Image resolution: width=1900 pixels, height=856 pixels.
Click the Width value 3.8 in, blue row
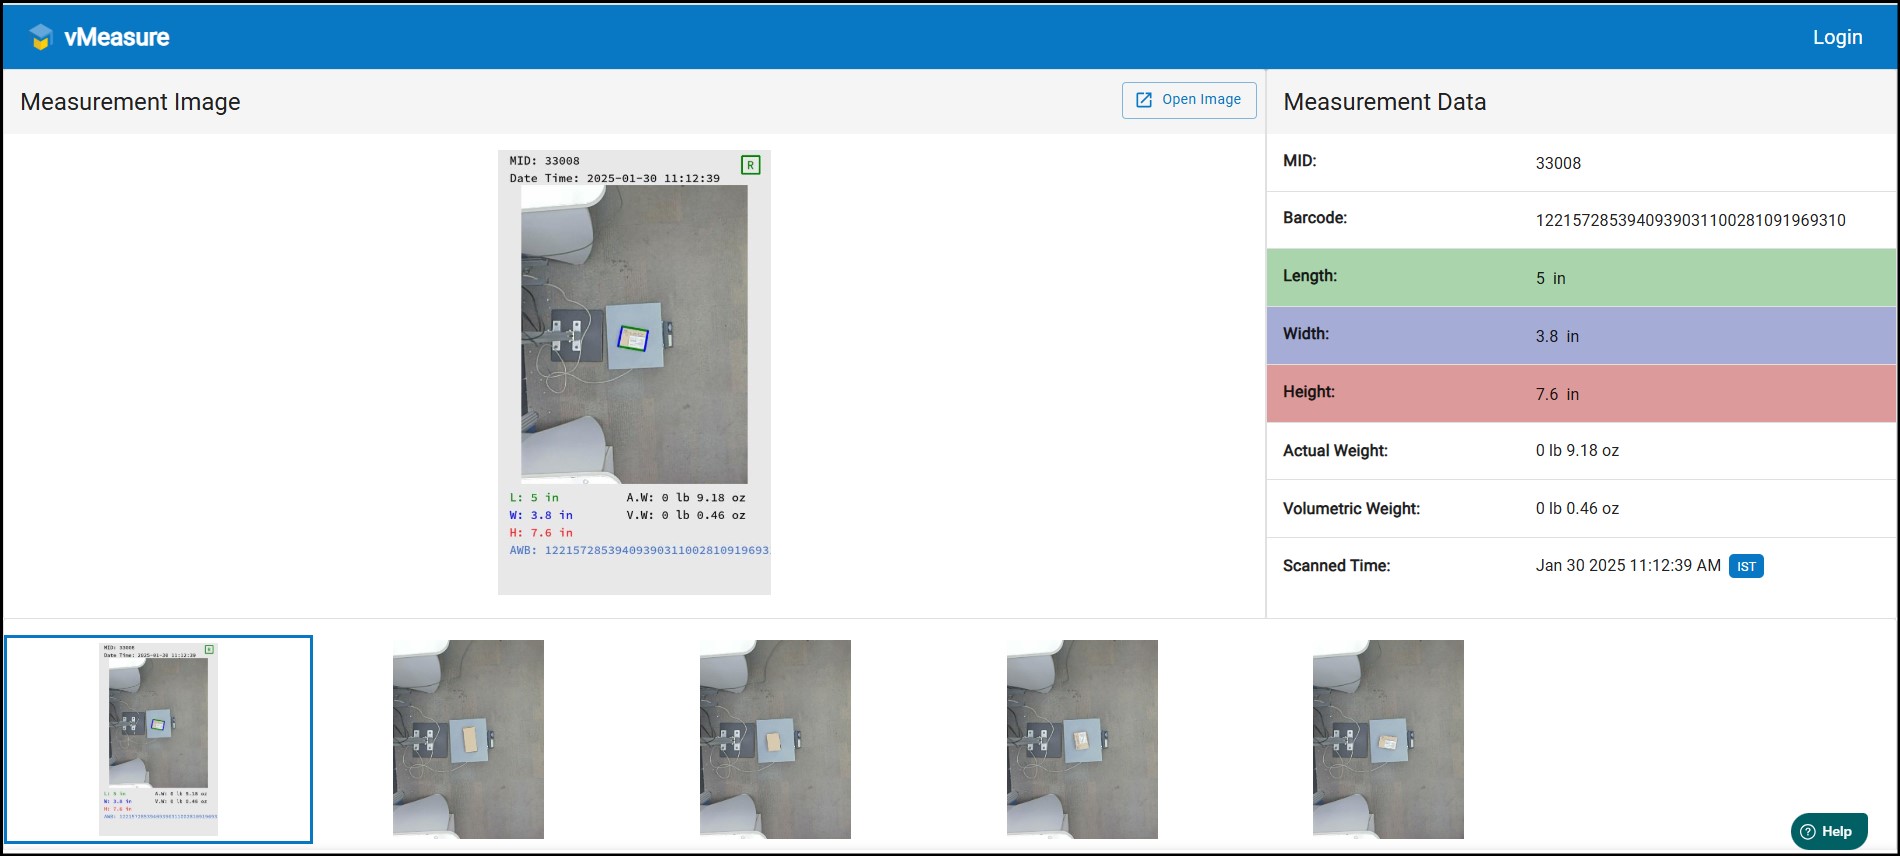tap(1557, 336)
